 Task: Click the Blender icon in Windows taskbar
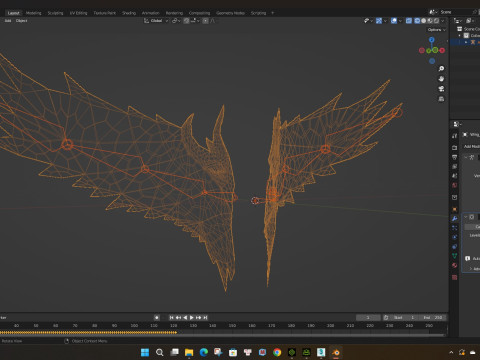pyautogui.click(x=336, y=352)
